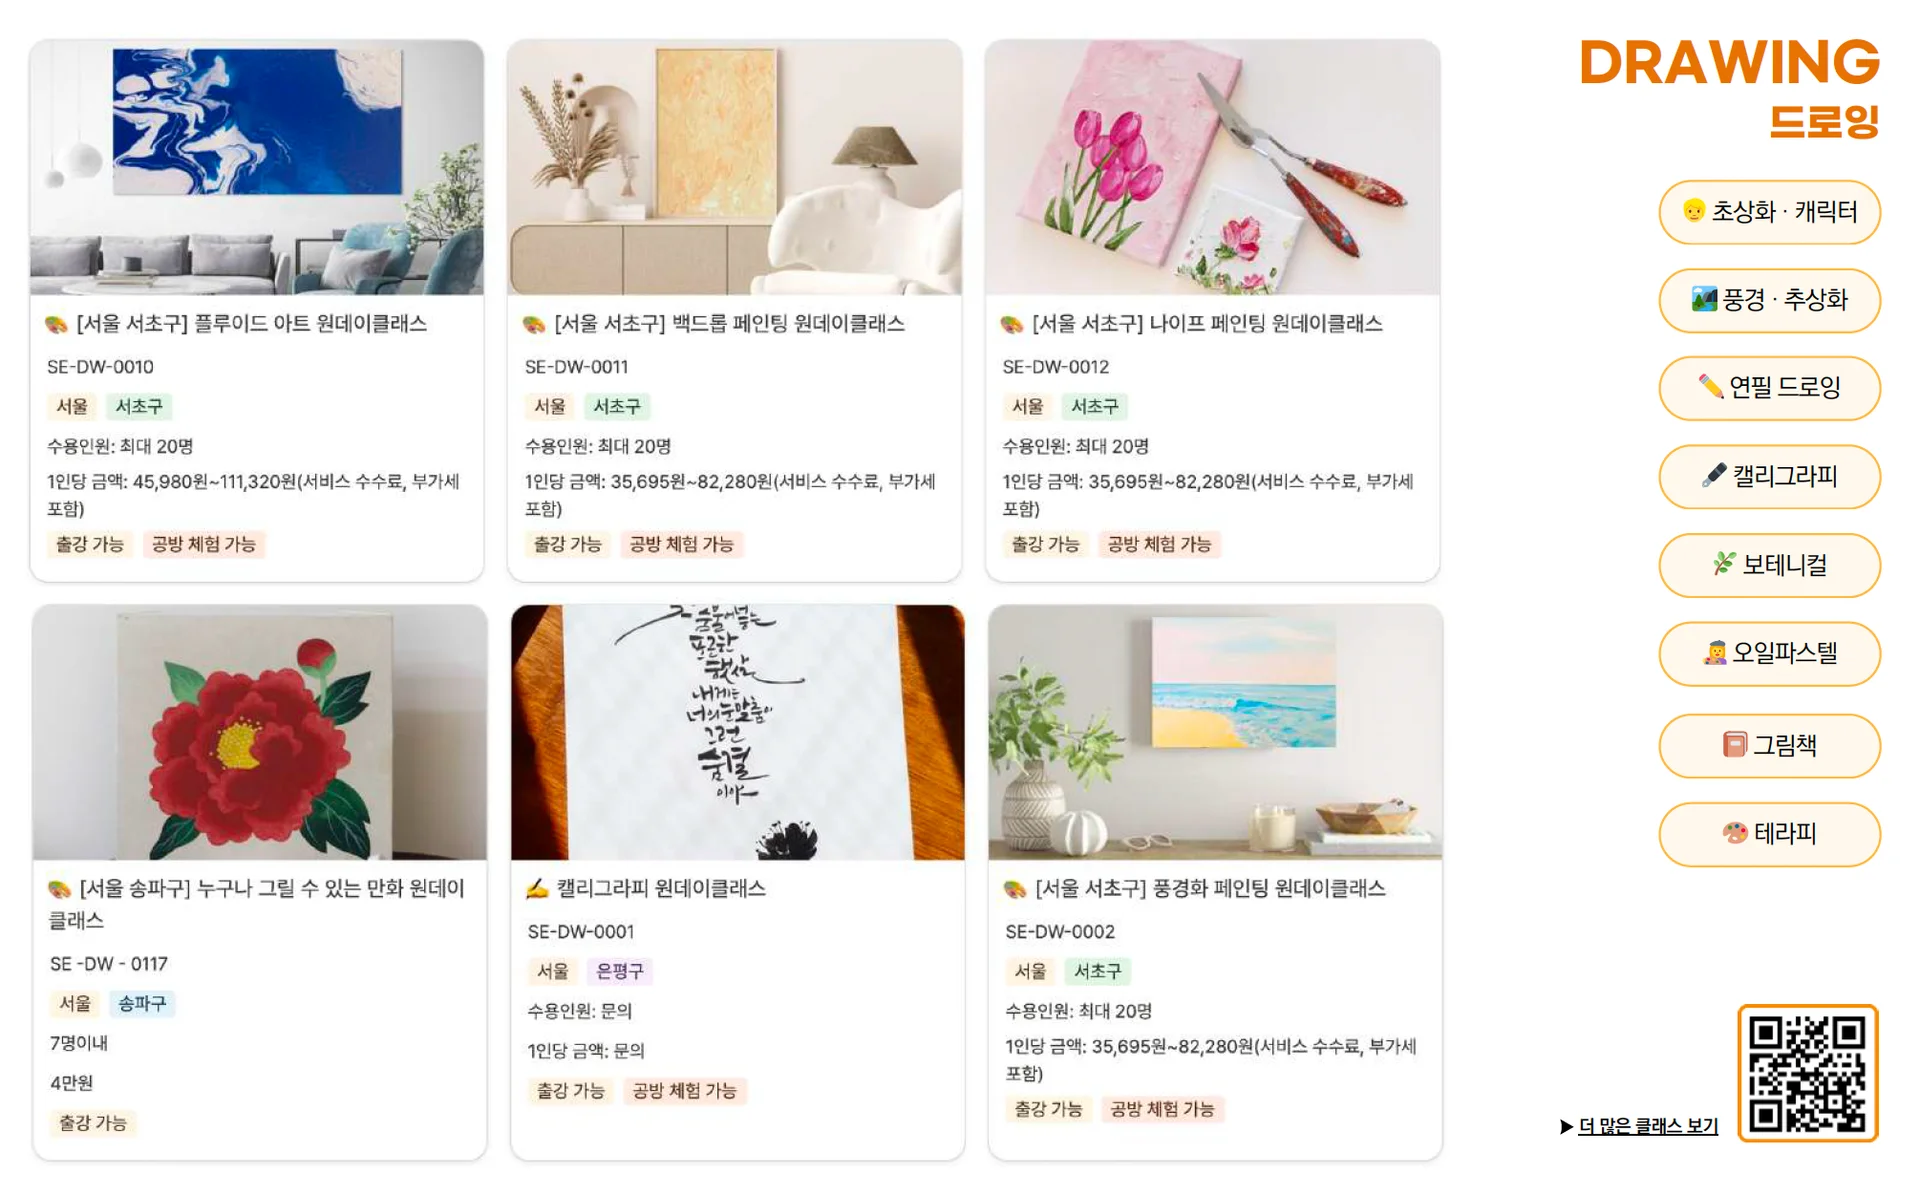Click the 송파구 location tab
The height and width of the screenshot is (1196, 1920).
[x=141, y=1004]
